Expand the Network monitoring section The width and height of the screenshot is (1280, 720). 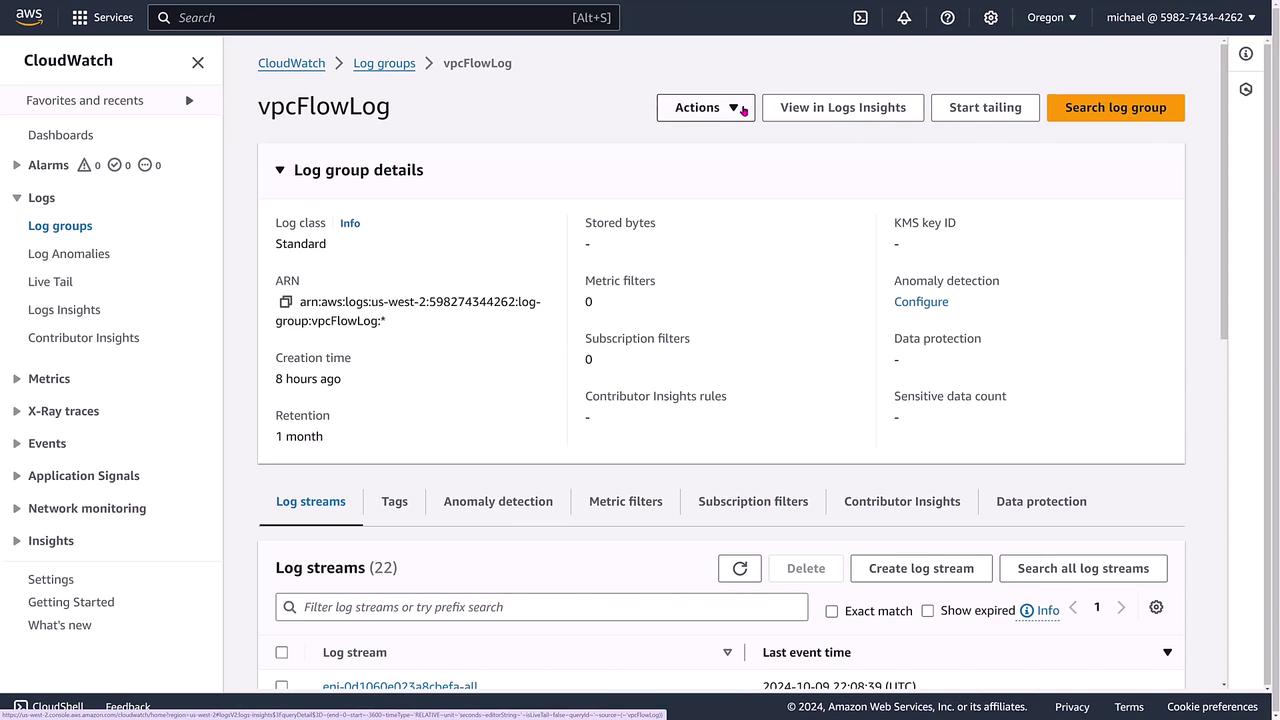click(x=16, y=508)
